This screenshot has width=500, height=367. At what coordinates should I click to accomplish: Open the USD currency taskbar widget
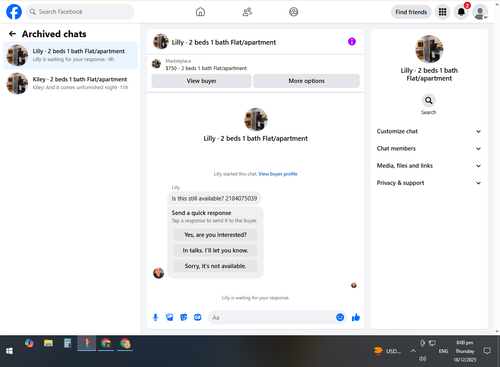point(387,351)
